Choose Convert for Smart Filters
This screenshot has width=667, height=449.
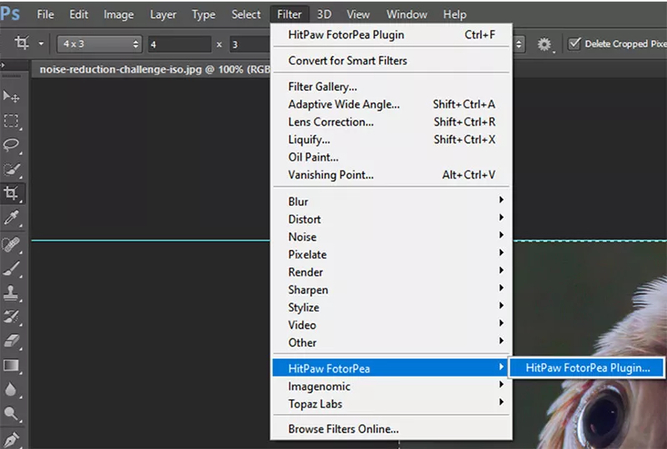(347, 60)
